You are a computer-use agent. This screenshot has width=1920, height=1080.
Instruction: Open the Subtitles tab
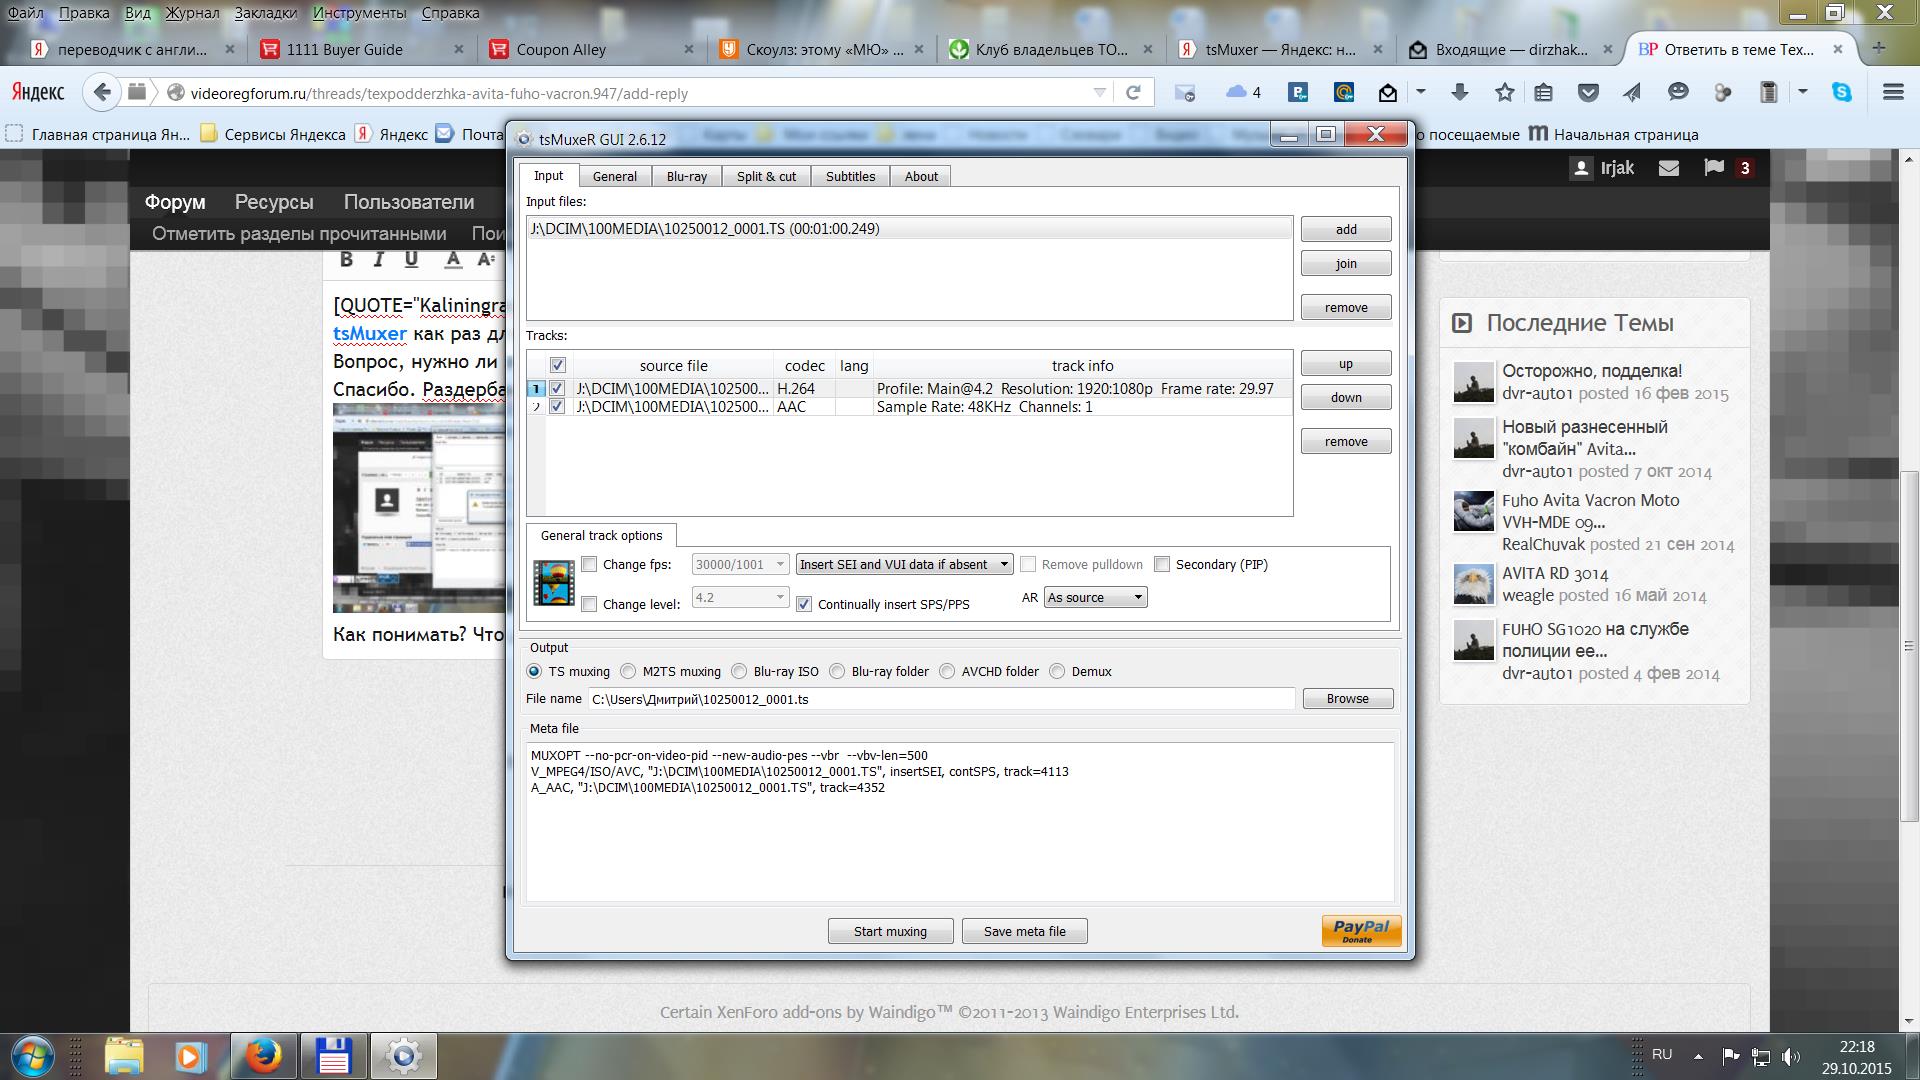click(850, 177)
